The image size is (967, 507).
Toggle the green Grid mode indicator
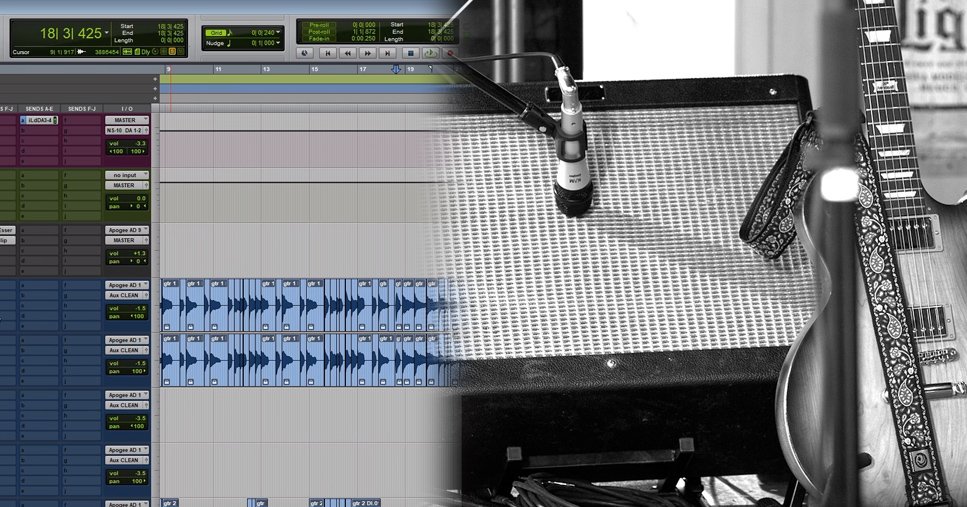point(216,32)
